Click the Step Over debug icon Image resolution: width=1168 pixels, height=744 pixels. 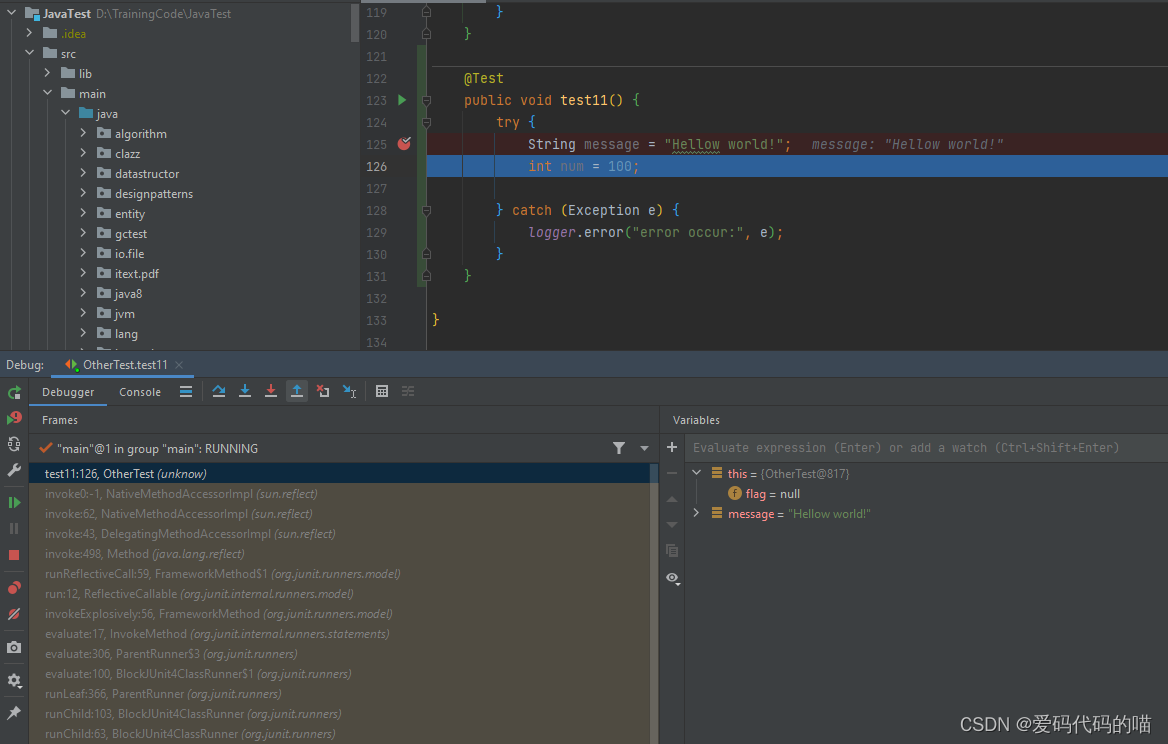coord(219,391)
